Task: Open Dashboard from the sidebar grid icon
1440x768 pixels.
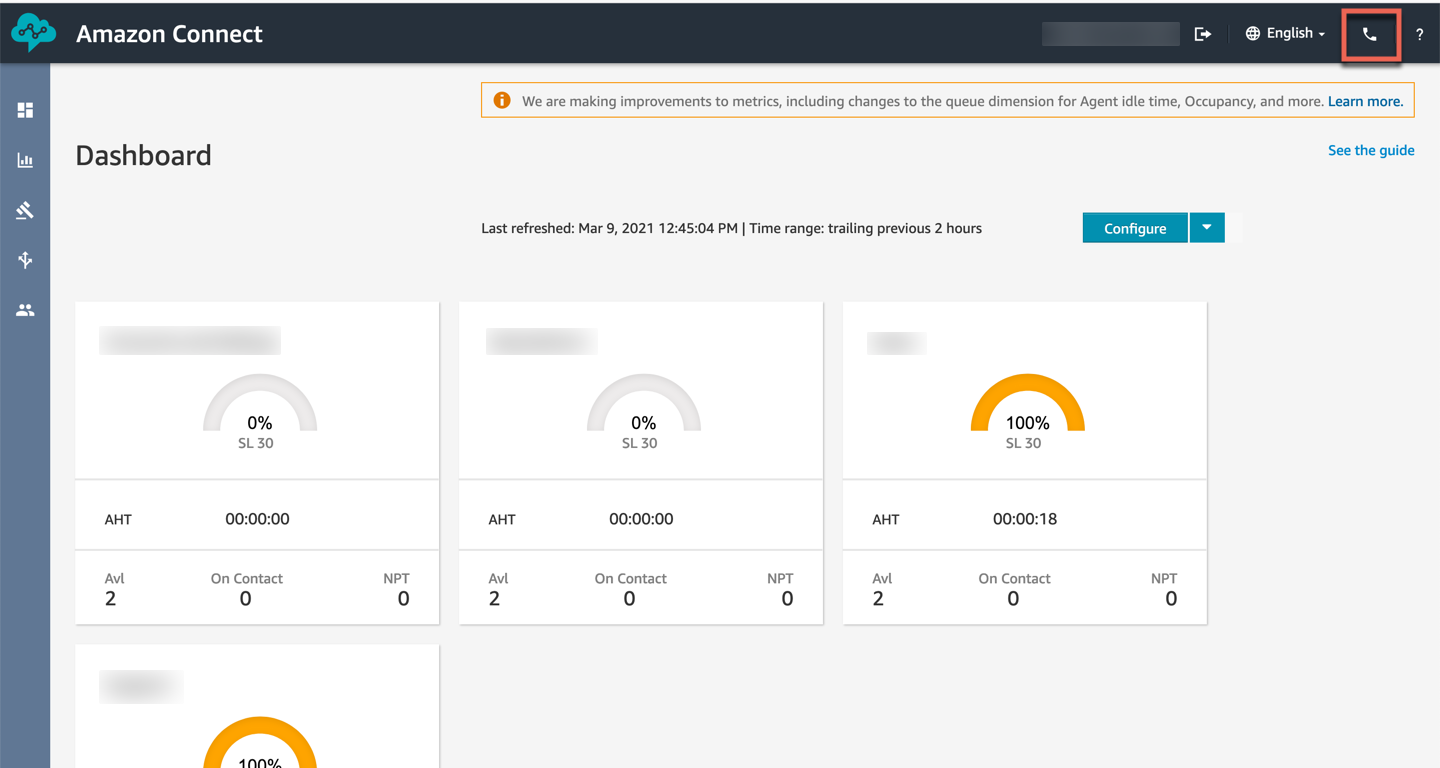Action: click(25, 110)
